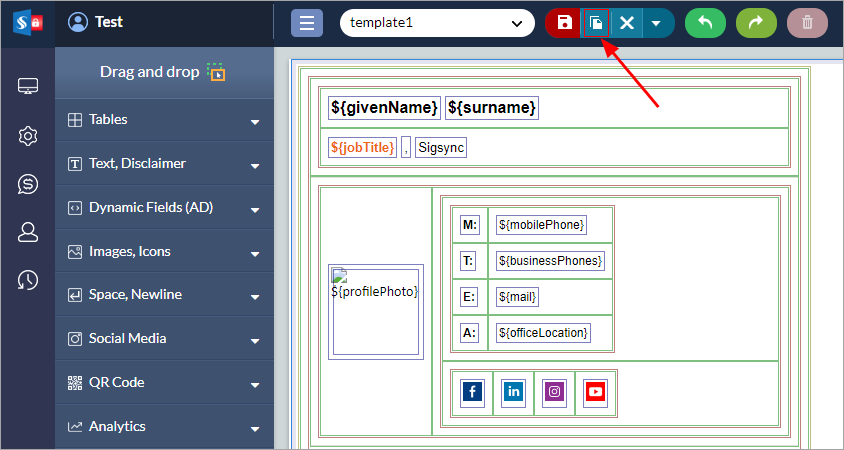Click the green redo arrow button
Screen dimensions: 844x450
coord(756,23)
